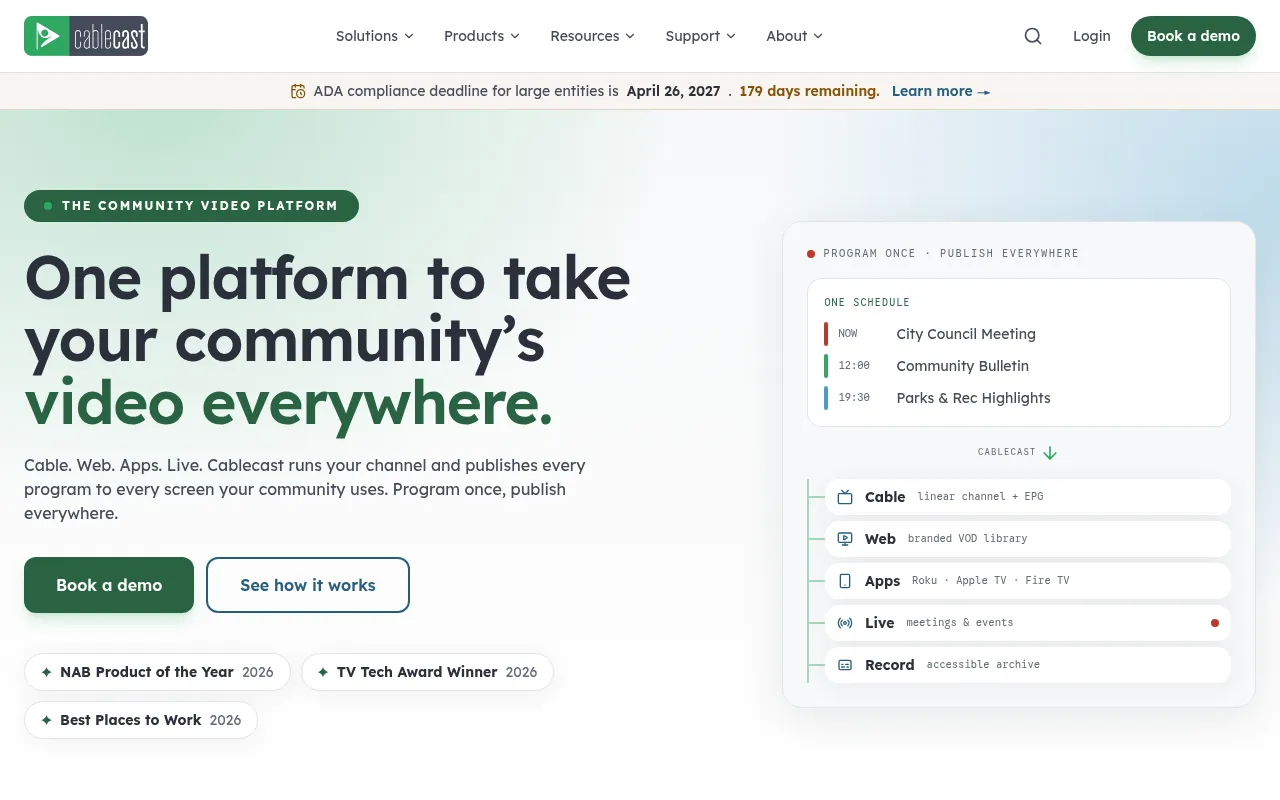
Task: Click the star icon on Best Places badge
Action: point(46,720)
